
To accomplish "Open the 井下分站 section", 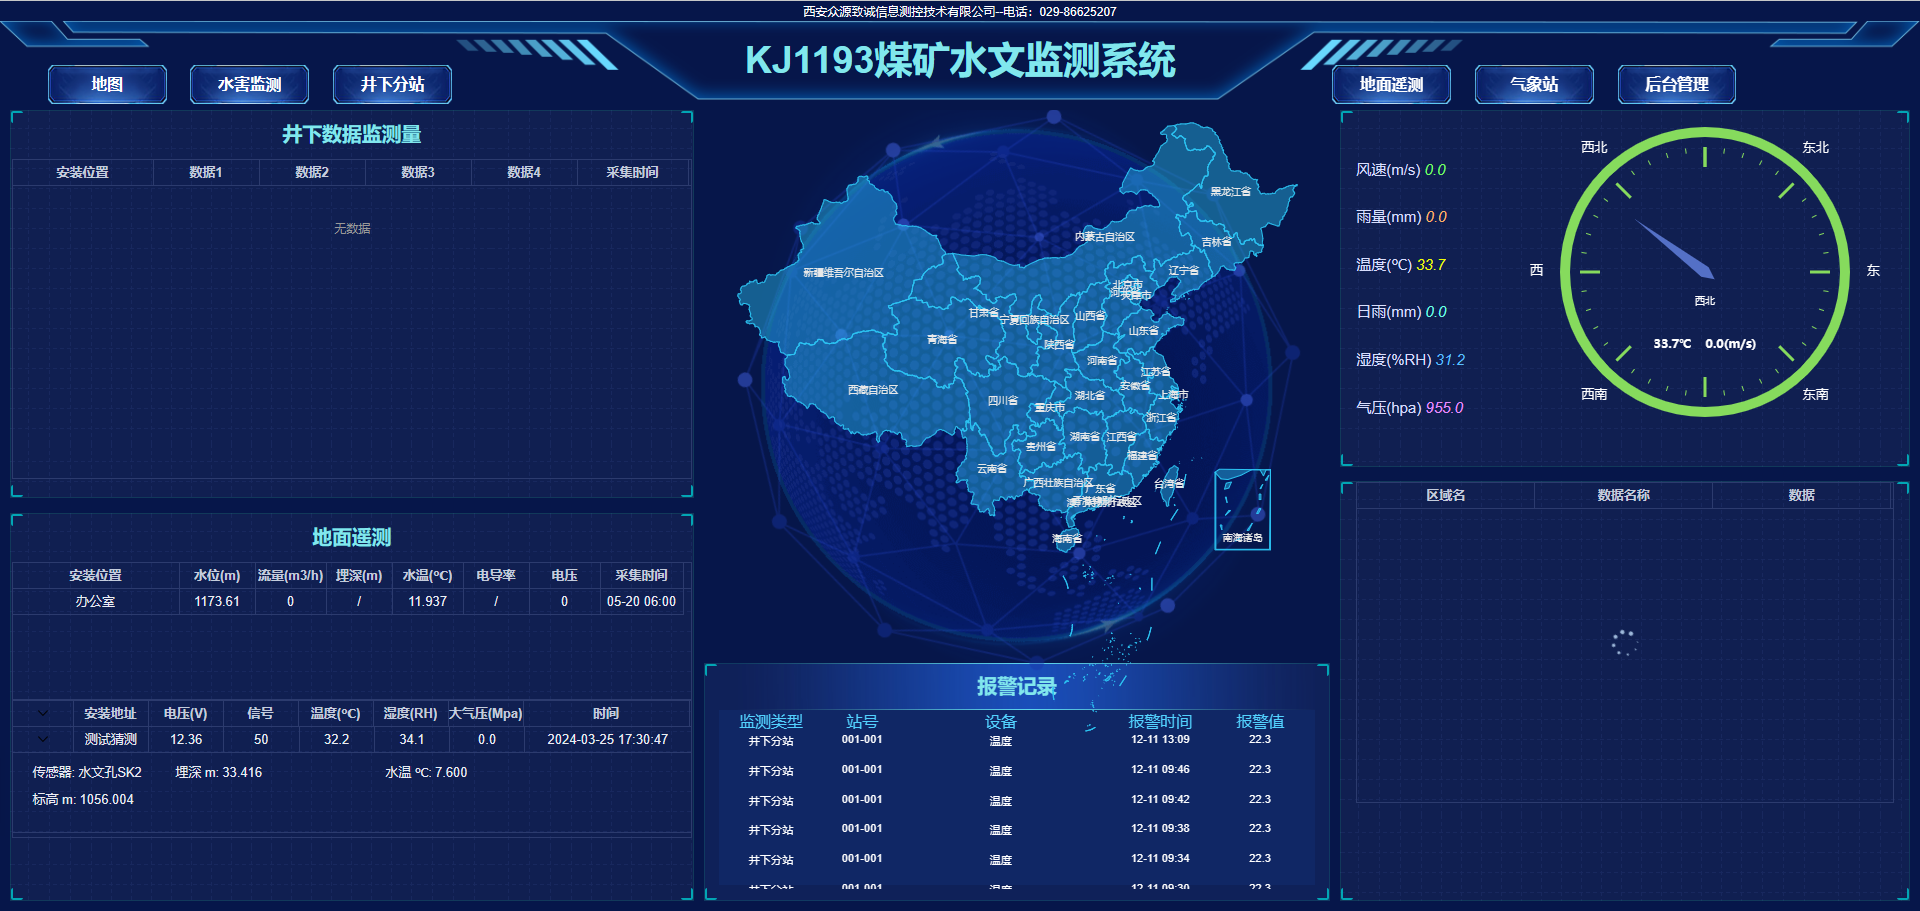I will 392,85.
